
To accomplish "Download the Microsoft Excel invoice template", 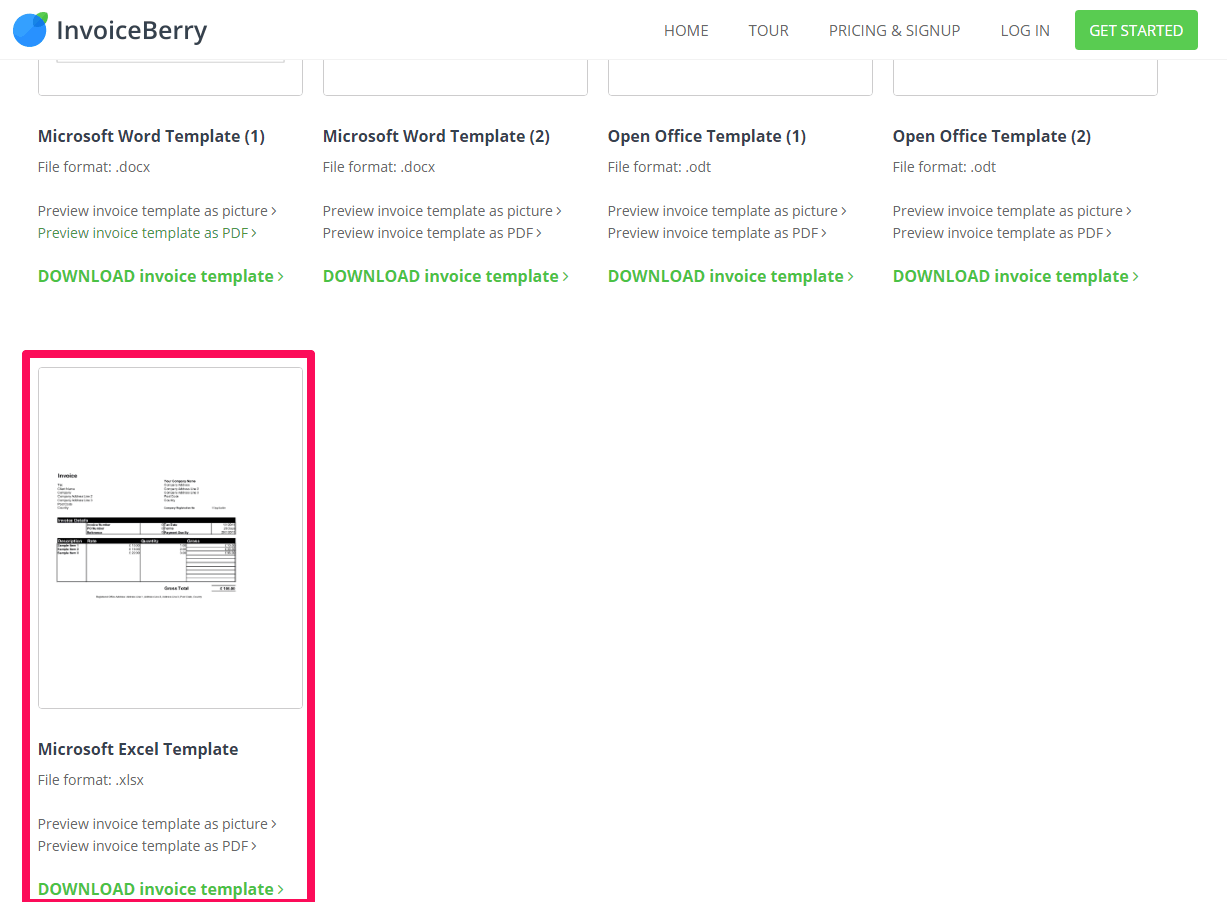I will [x=160, y=888].
